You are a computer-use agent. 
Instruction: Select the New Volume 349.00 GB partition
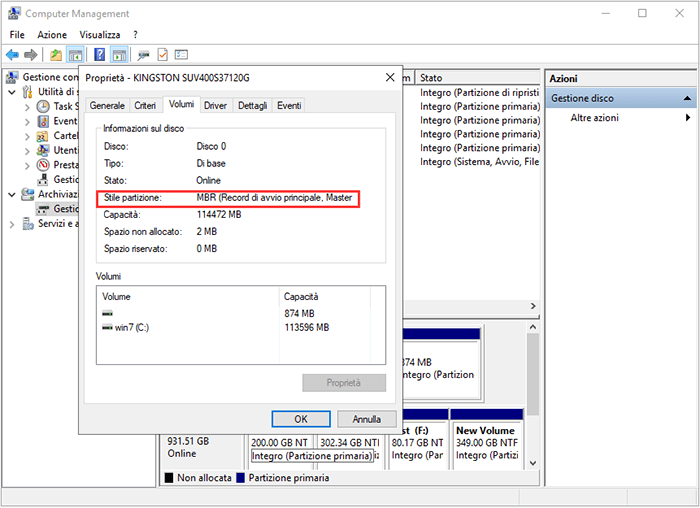pyautogui.click(x=487, y=439)
